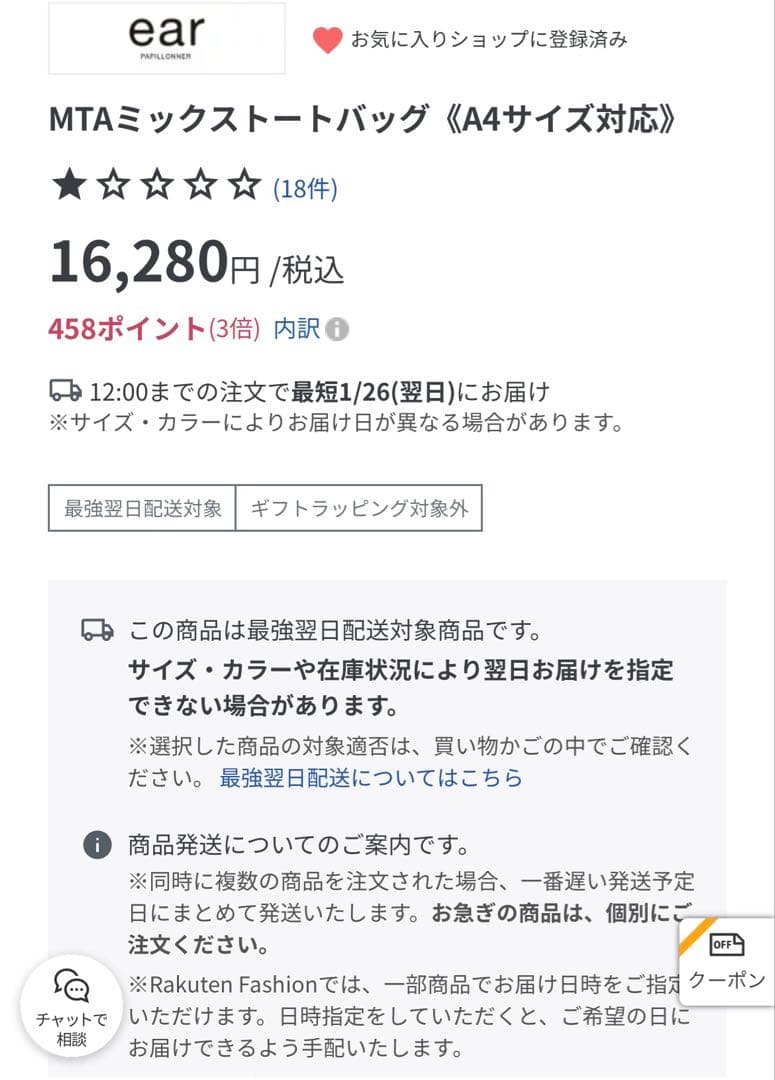Click the info icon next to 内訳
The image size is (775, 1080).
[336, 329]
